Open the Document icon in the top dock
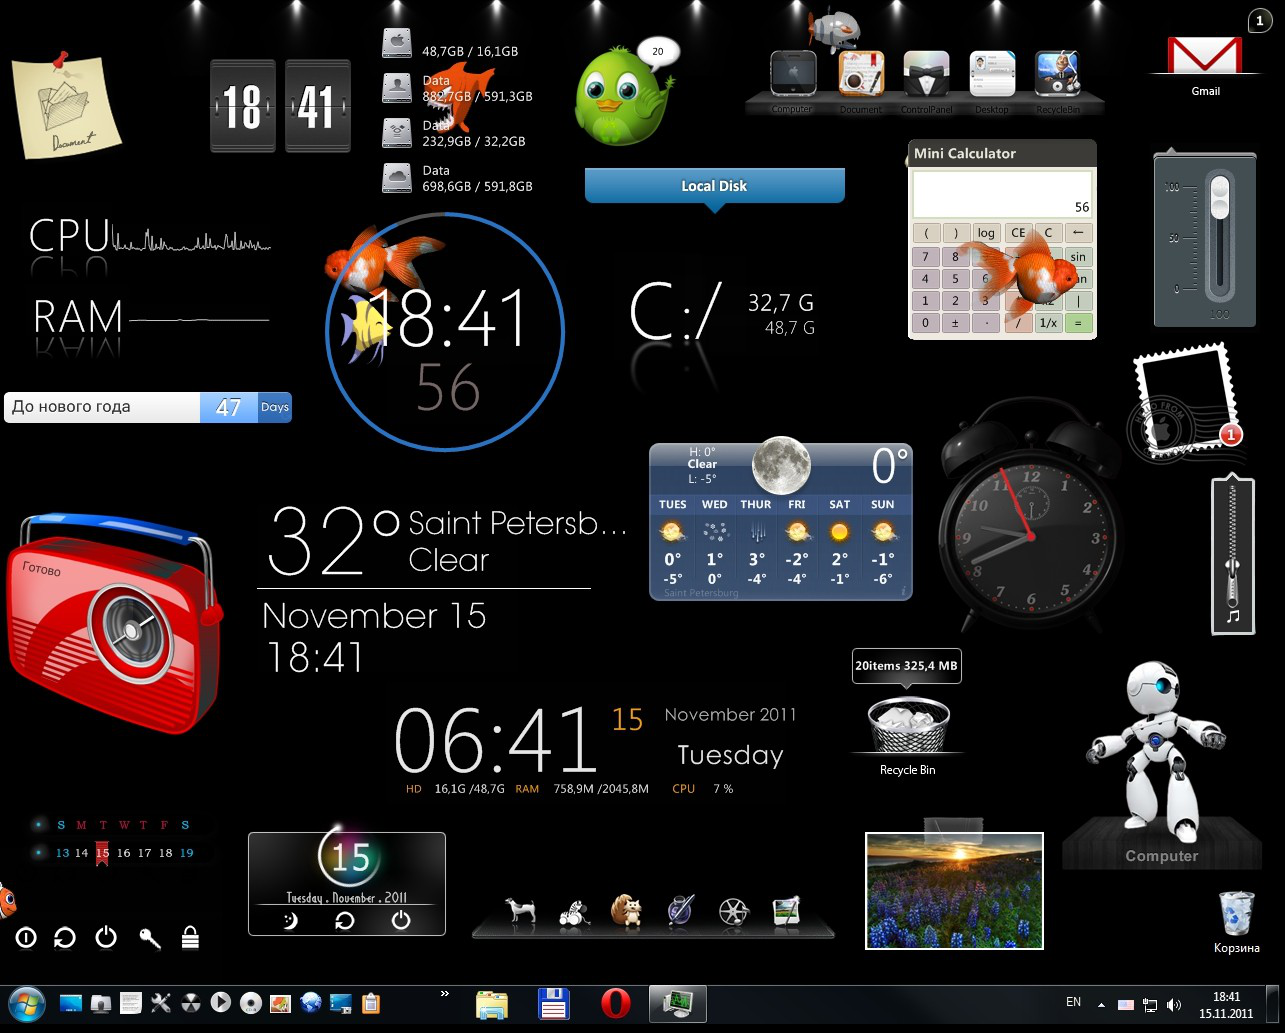Screen dimensions: 1285x1033 861,72
